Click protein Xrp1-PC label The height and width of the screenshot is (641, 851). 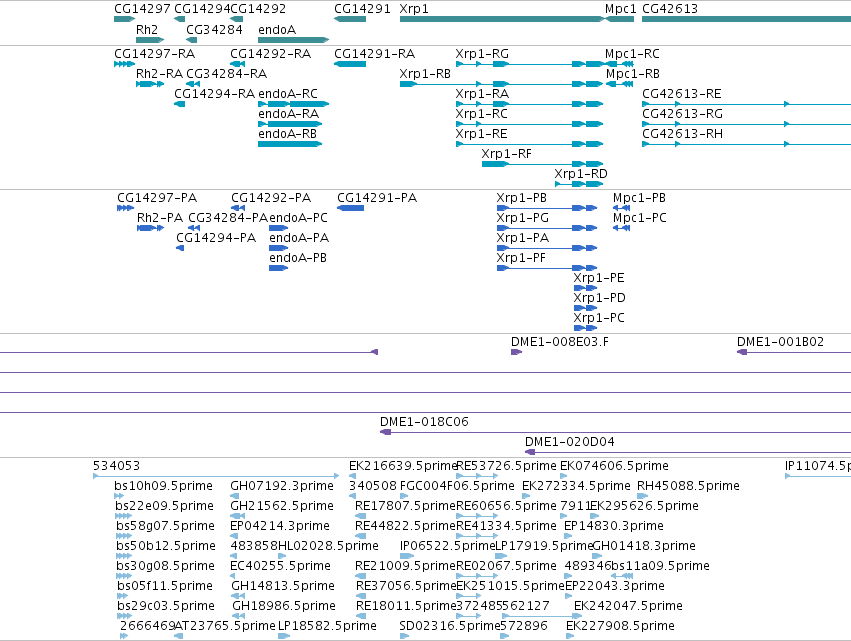pos(599,319)
